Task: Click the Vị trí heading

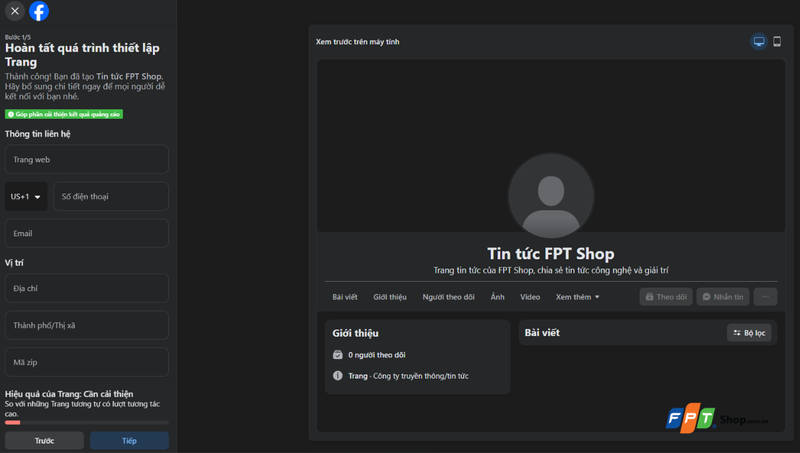Action: (x=14, y=263)
